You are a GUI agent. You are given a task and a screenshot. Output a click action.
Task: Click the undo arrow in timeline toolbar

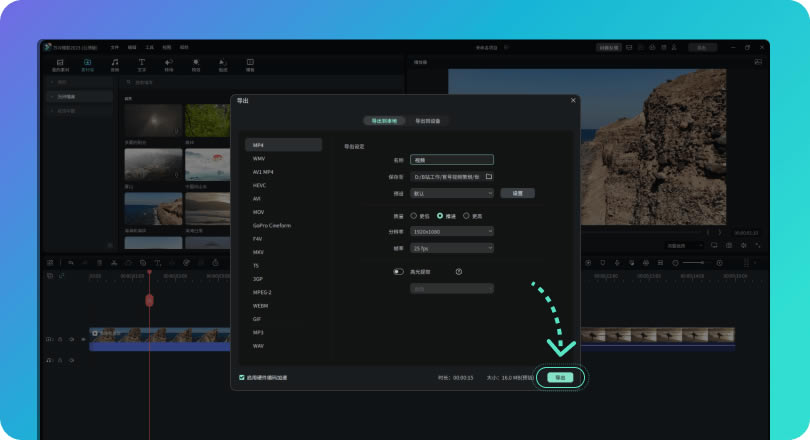click(70, 262)
